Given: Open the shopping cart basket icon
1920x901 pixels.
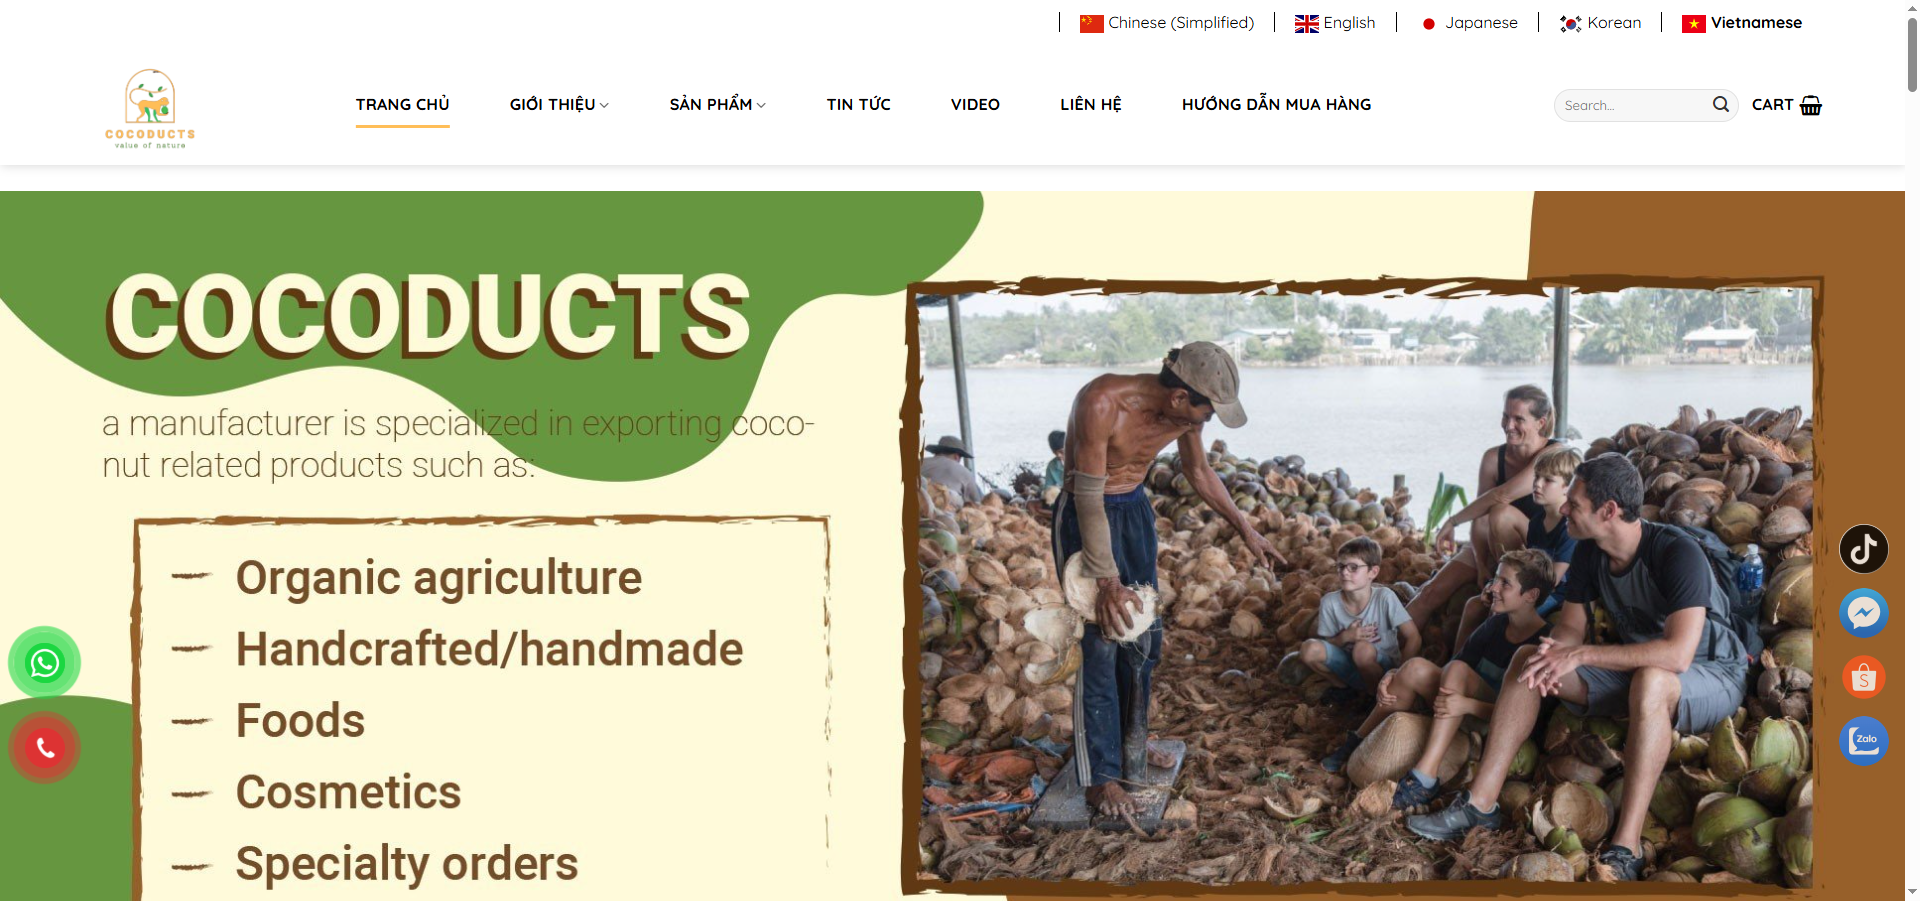Looking at the screenshot, I should pos(1811,105).
